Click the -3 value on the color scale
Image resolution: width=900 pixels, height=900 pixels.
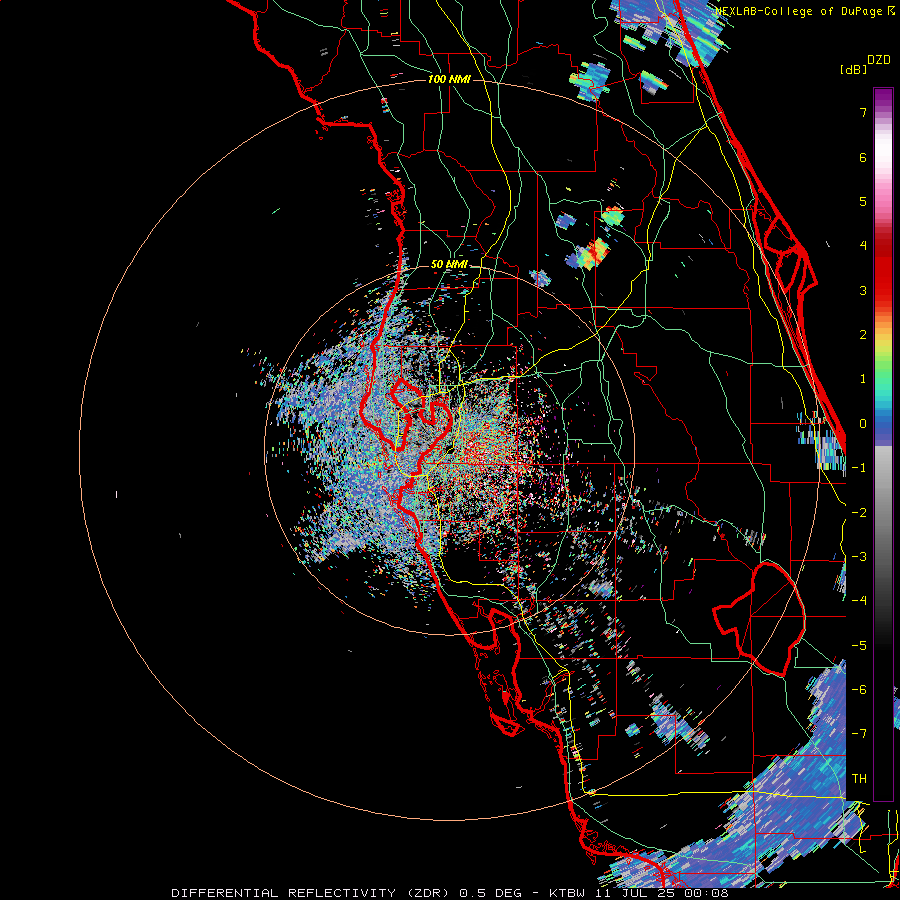[x=859, y=557]
